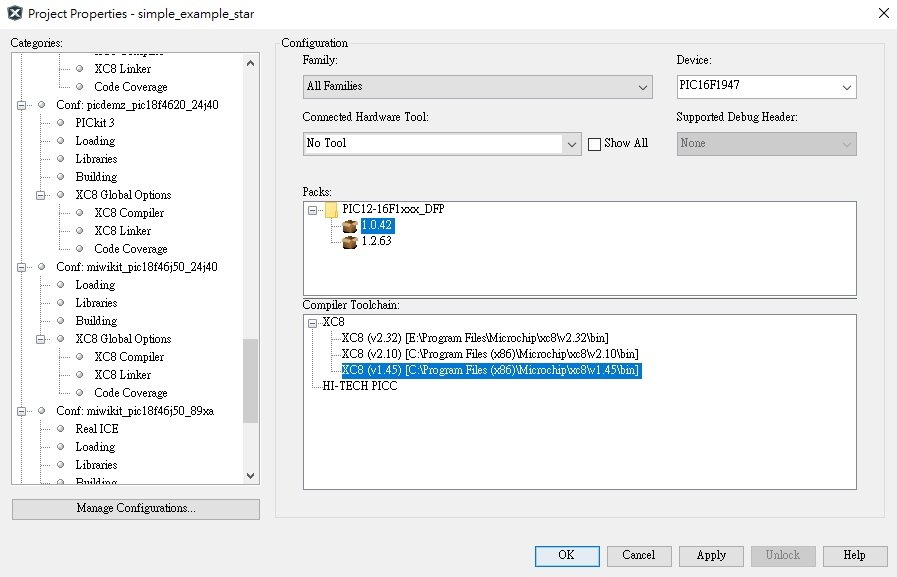
Task: Open Manage Configurations dialog
Action: tap(136, 509)
